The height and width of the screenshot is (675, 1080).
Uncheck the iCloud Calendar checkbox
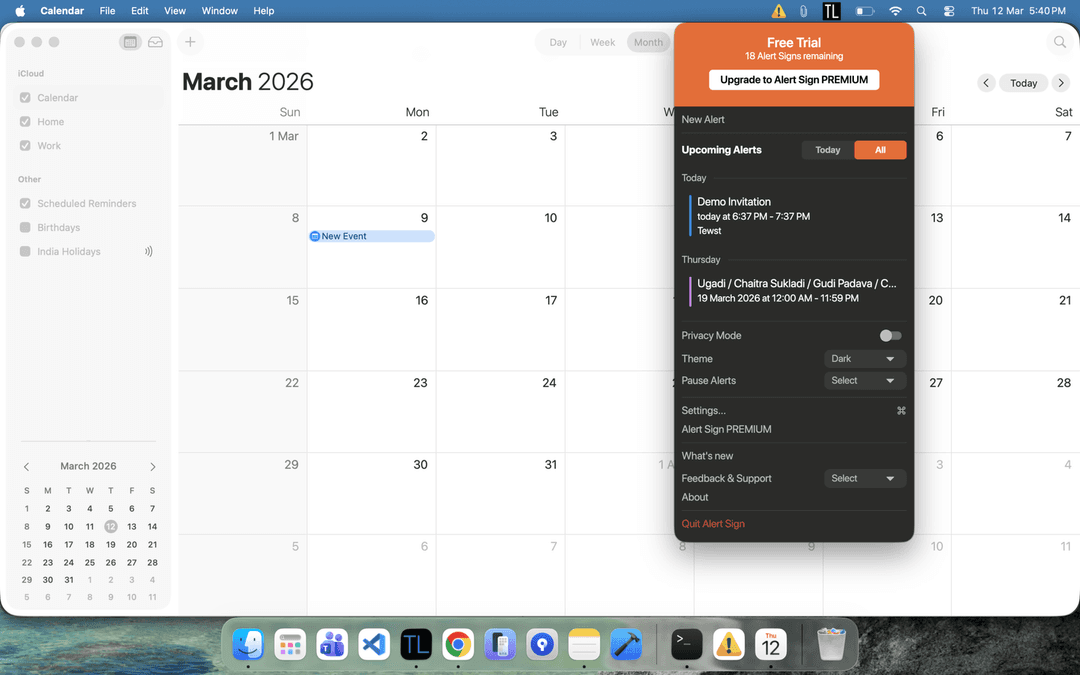(25, 98)
